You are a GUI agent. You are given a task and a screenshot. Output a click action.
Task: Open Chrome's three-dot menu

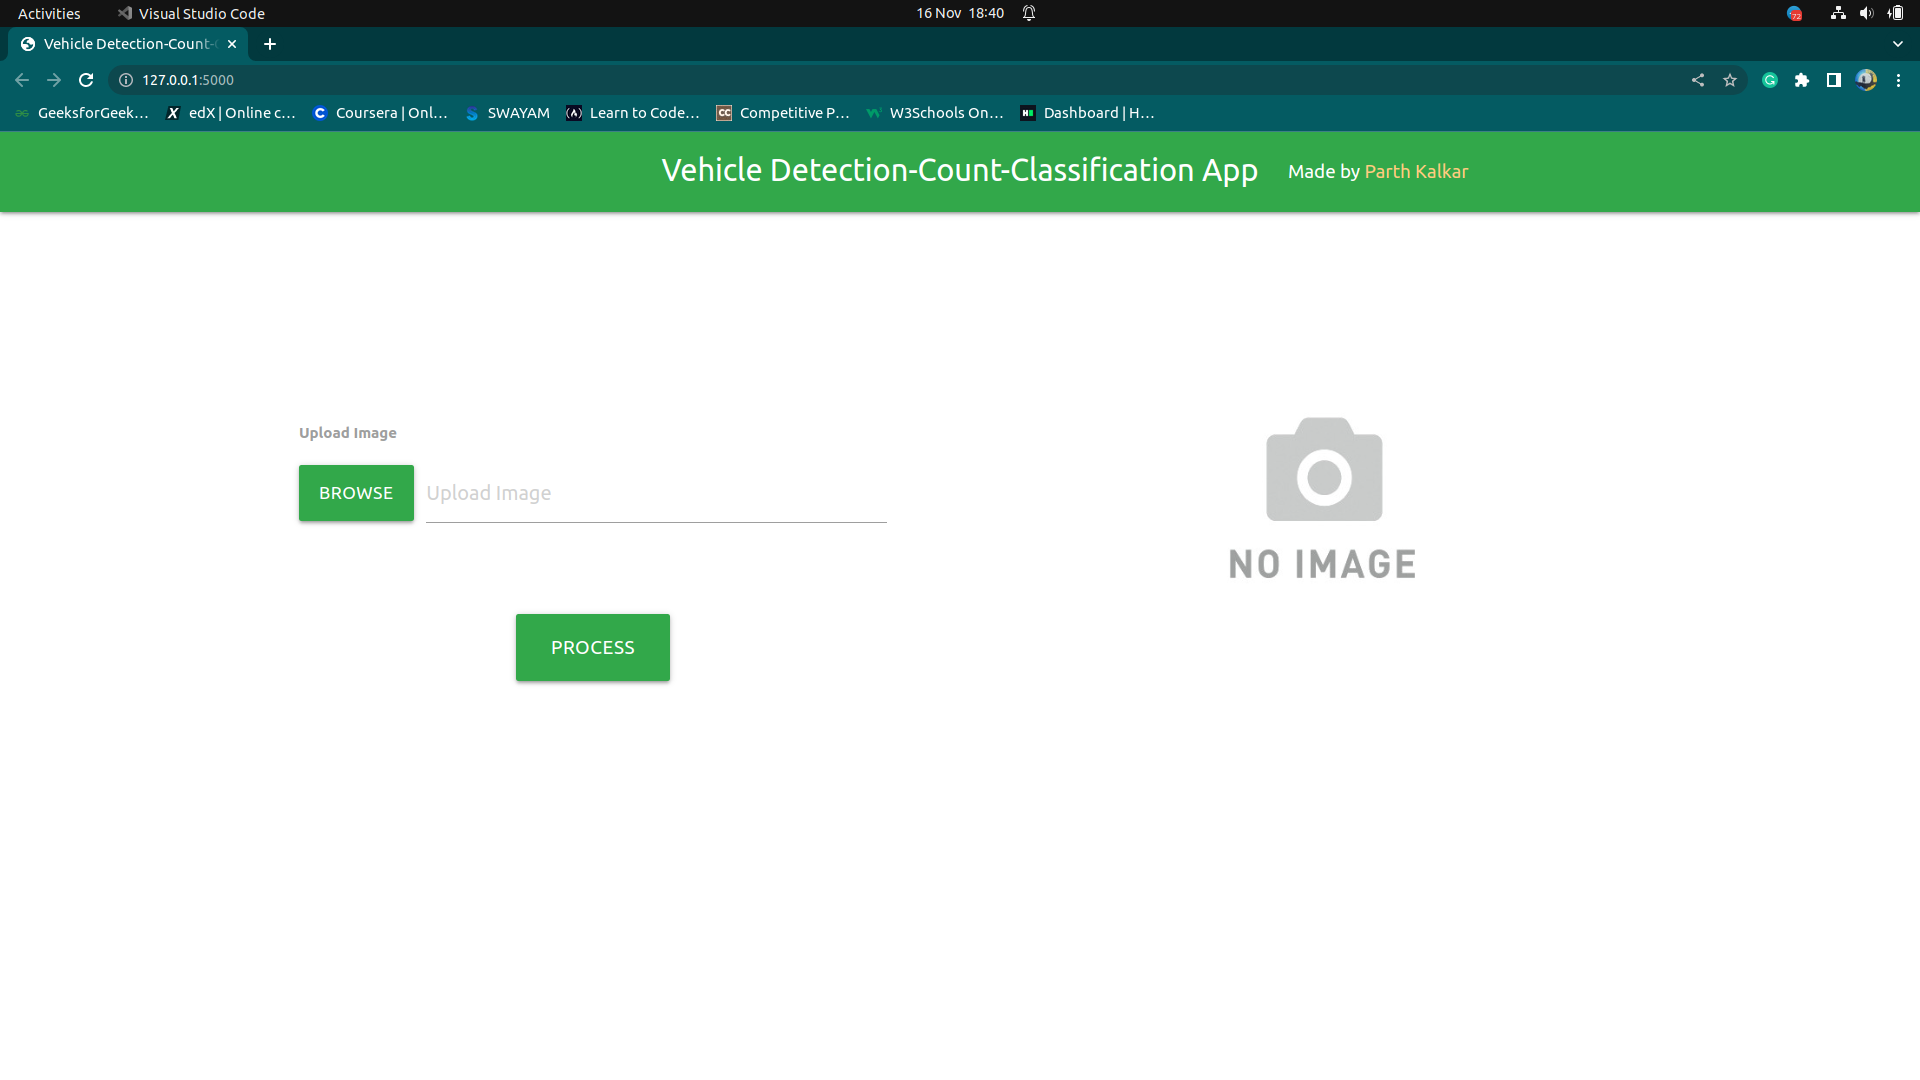[1899, 80]
